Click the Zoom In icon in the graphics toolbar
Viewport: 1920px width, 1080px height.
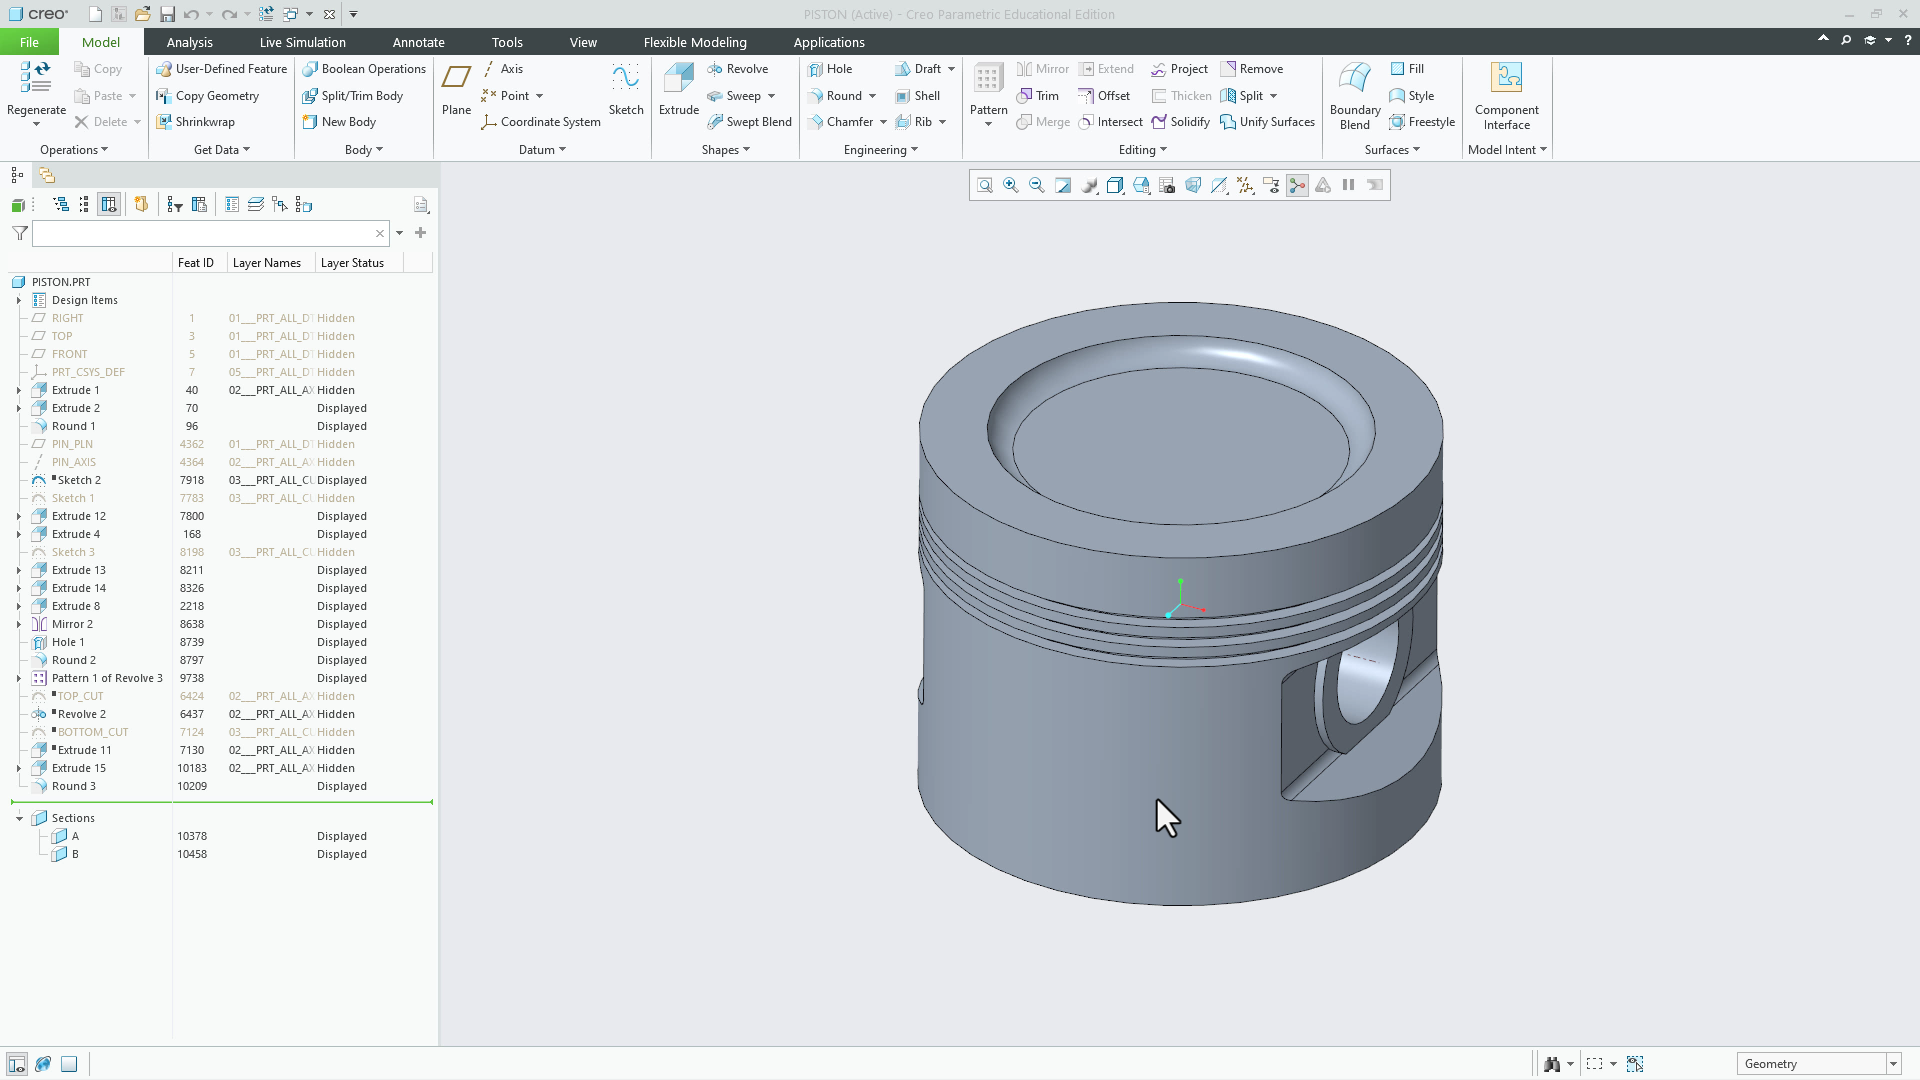pyautogui.click(x=1011, y=185)
